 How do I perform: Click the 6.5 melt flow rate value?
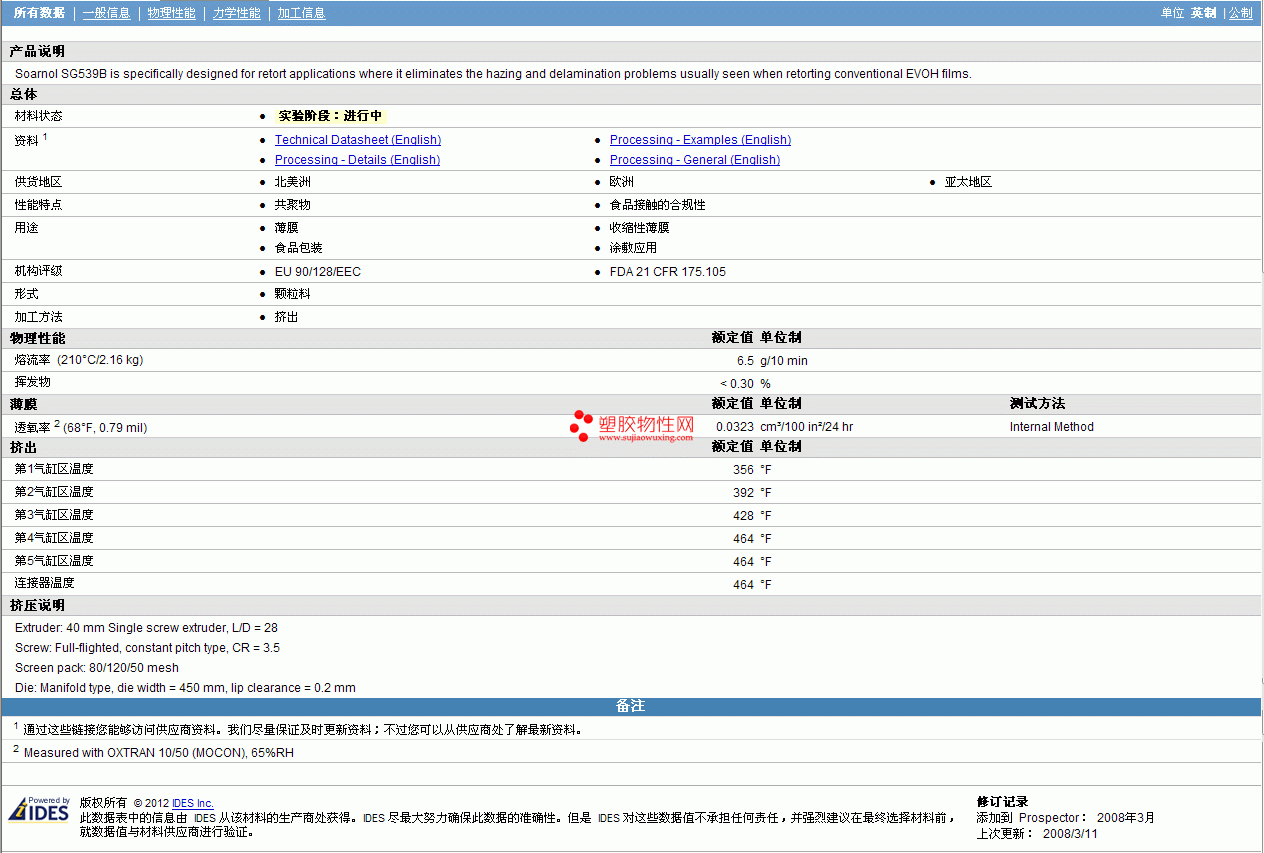click(745, 361)
